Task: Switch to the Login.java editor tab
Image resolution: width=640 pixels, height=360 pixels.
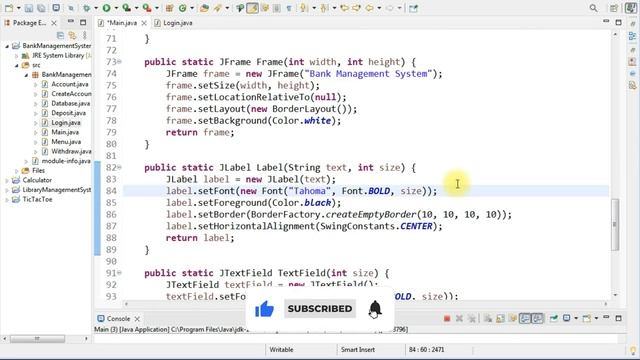Action: click(x=173, y=23)
